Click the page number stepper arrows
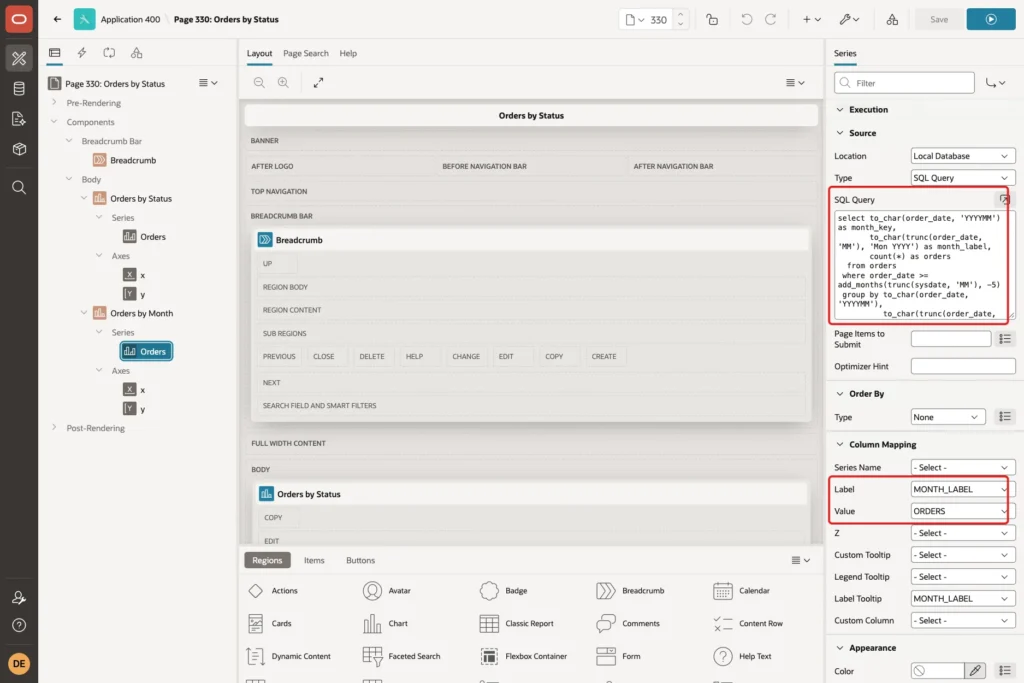Screen dimensions: 1024x683 680,20
